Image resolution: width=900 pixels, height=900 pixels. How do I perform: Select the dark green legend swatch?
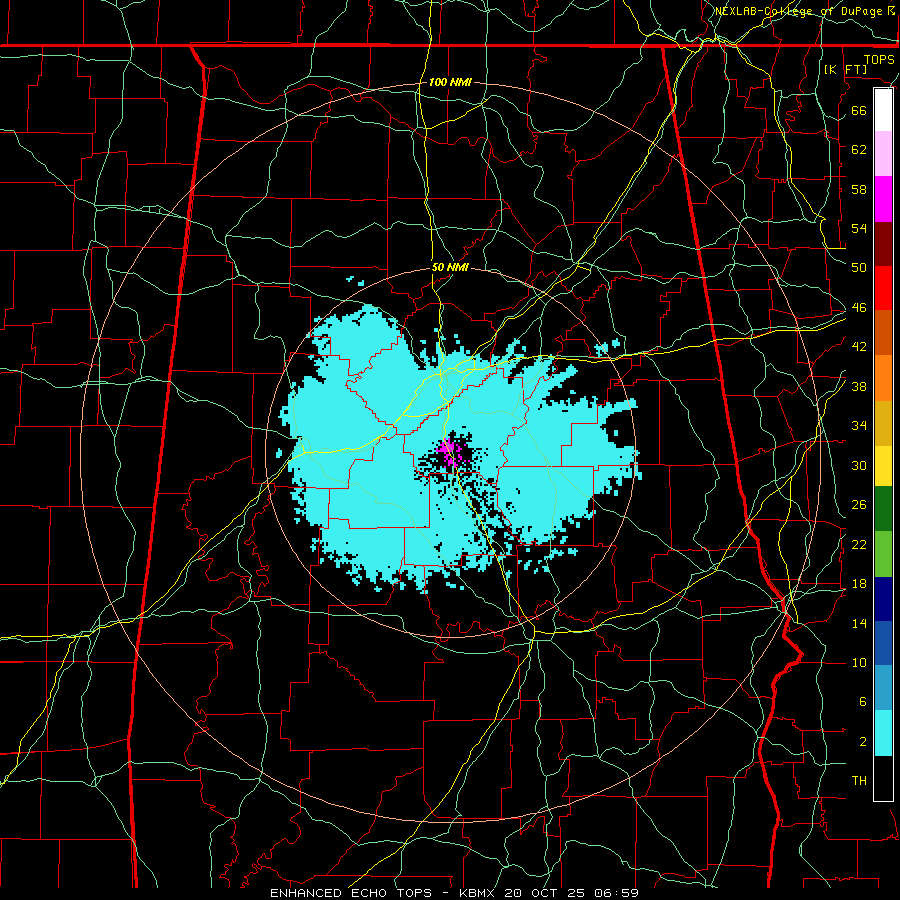[x=883, y=509]
